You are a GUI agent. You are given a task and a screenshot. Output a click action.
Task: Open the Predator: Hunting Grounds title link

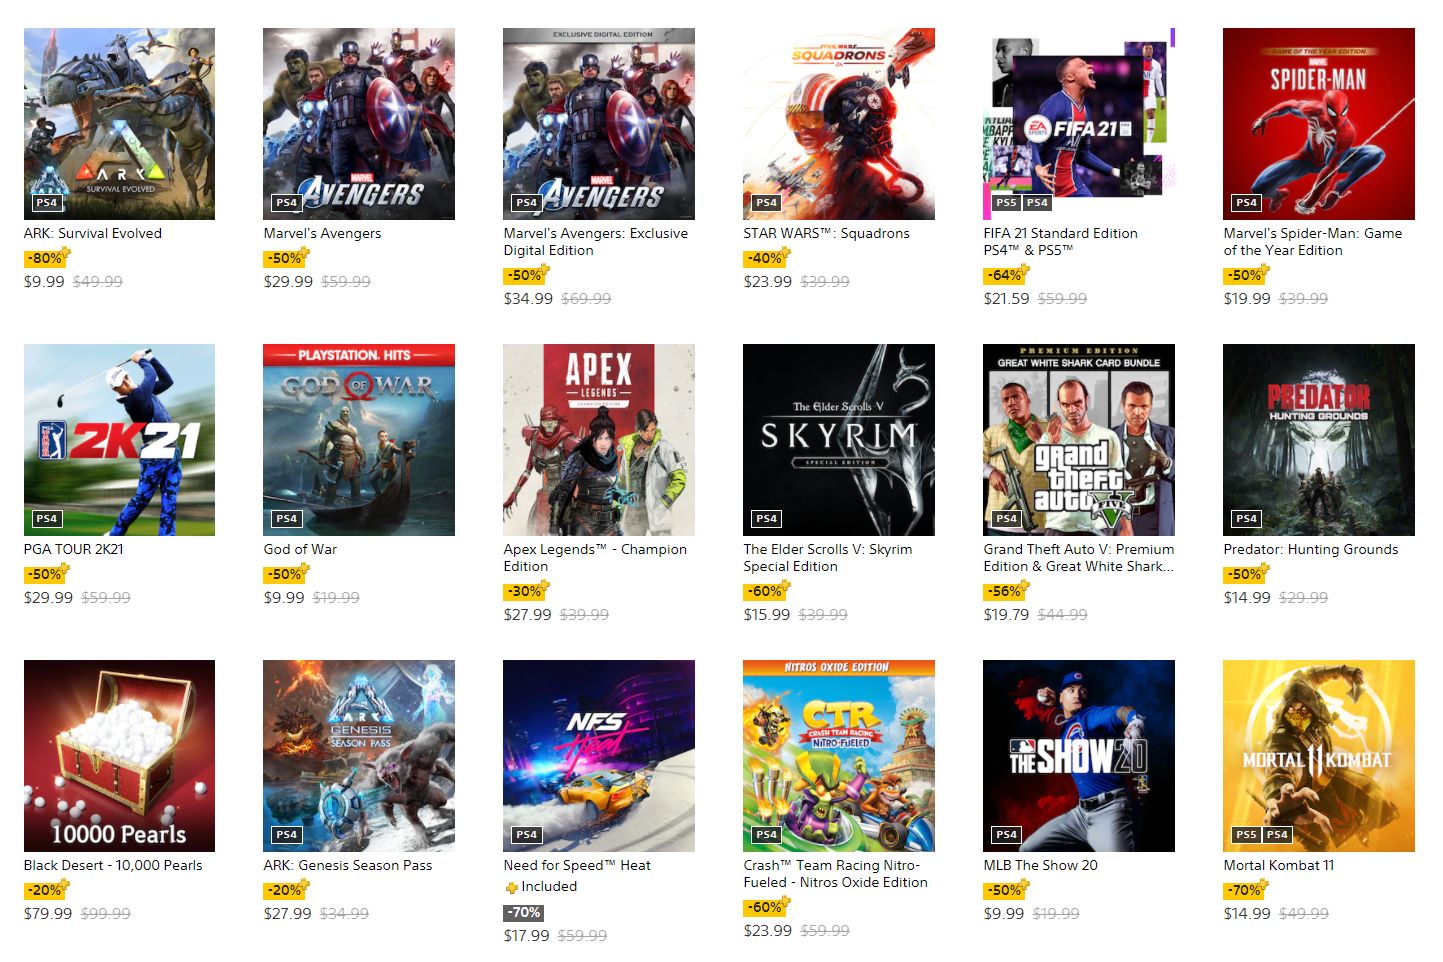click(x=1310, y=549)
